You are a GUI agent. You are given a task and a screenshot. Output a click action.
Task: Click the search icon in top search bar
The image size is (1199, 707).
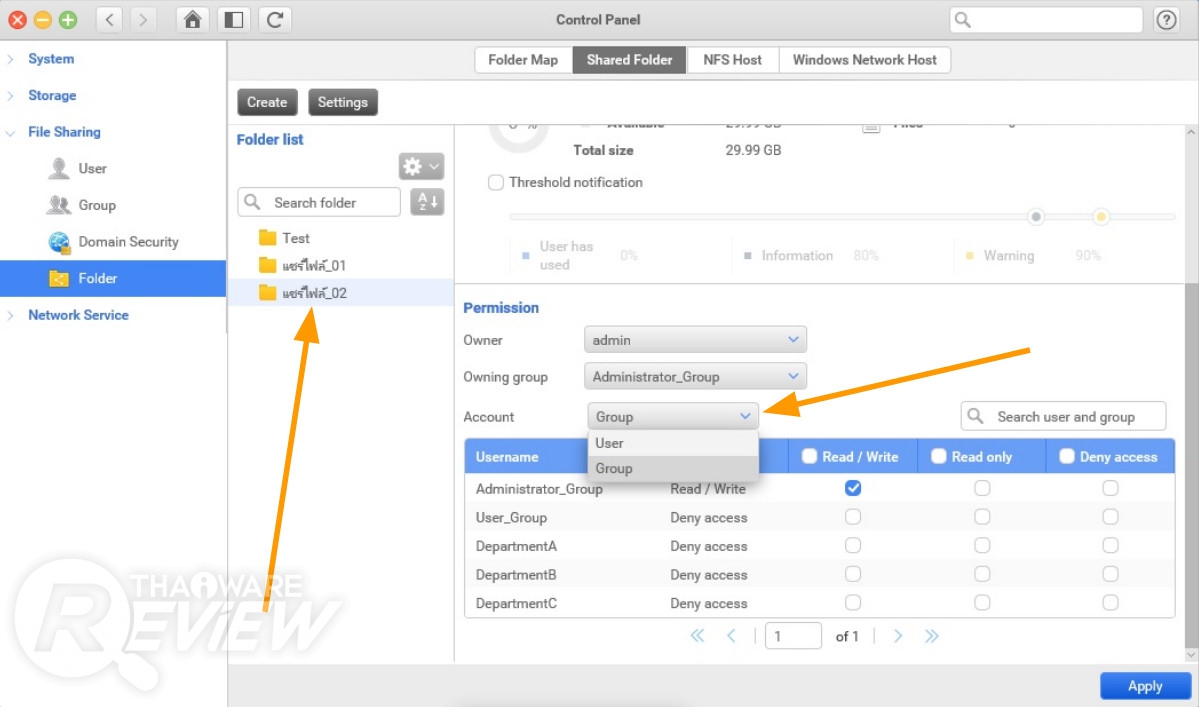tap(963, 20)
